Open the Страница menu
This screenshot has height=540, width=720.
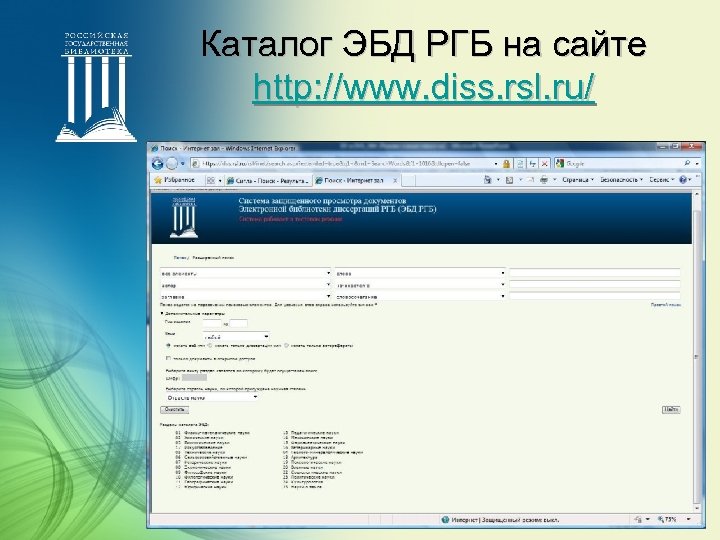pos(578,180)
